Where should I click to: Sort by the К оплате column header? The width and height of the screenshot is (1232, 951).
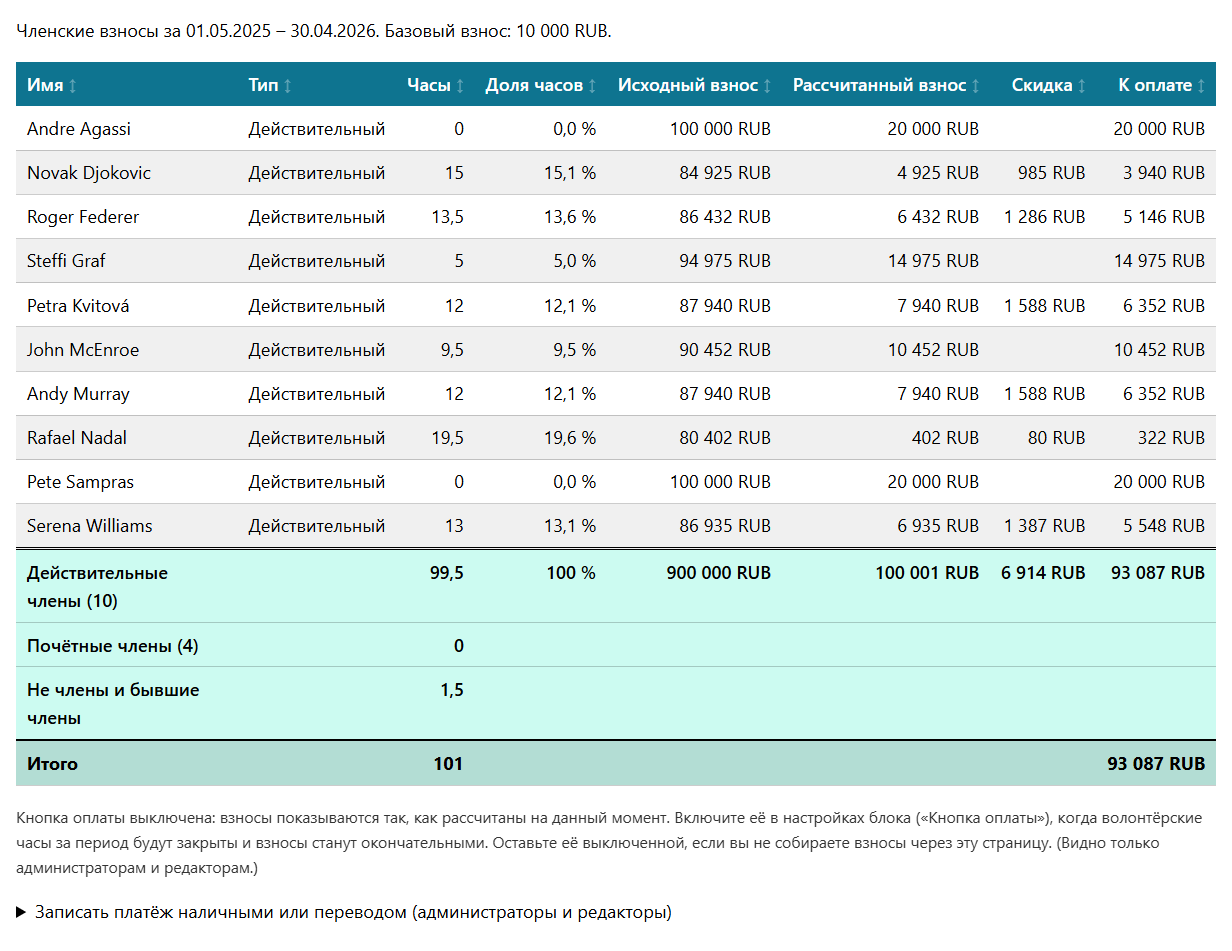click(x=1155, y=85)
